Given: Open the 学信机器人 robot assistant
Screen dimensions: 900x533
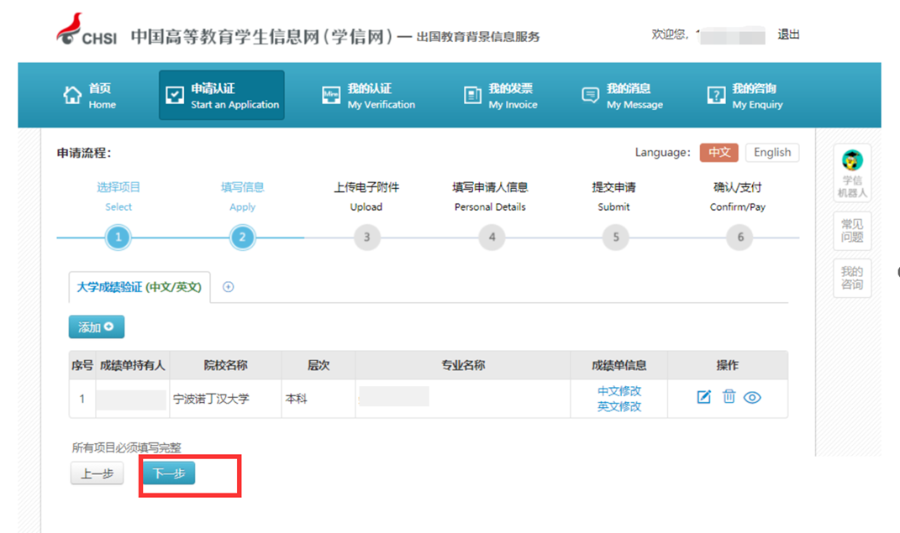Looking at the screenshot, I should point(852,173).
